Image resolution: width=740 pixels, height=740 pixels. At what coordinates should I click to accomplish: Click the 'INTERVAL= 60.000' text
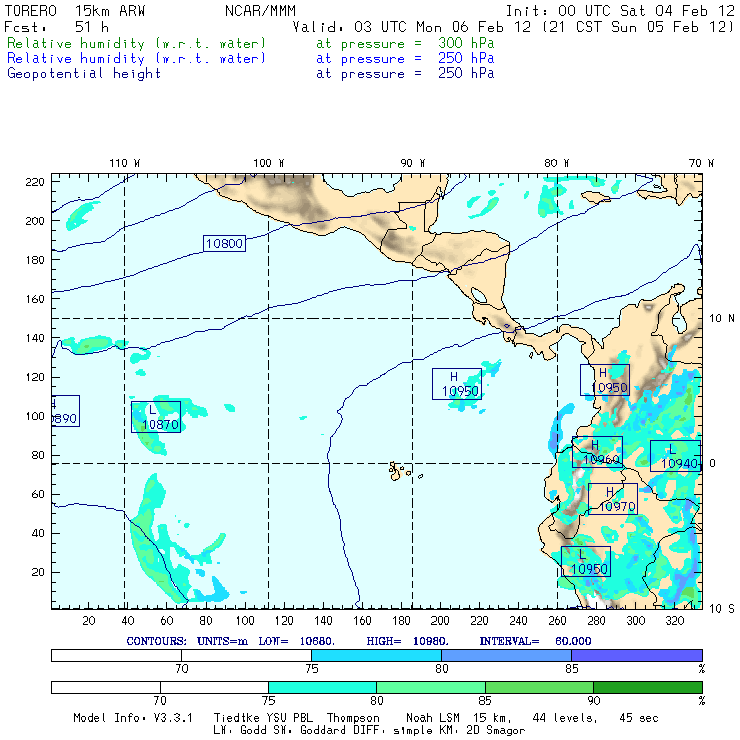coord(535,641)
